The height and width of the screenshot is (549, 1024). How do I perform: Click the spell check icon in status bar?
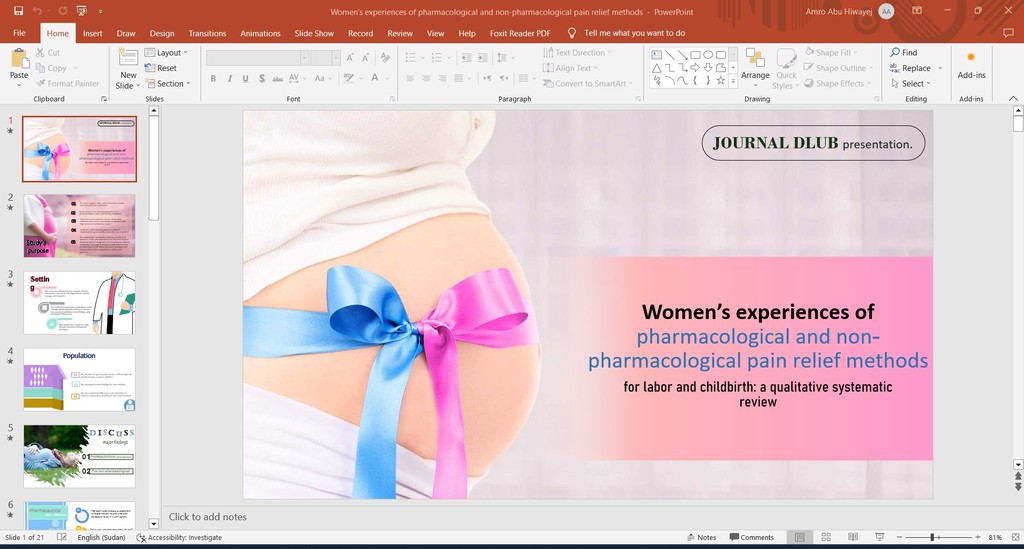[61, 537]
